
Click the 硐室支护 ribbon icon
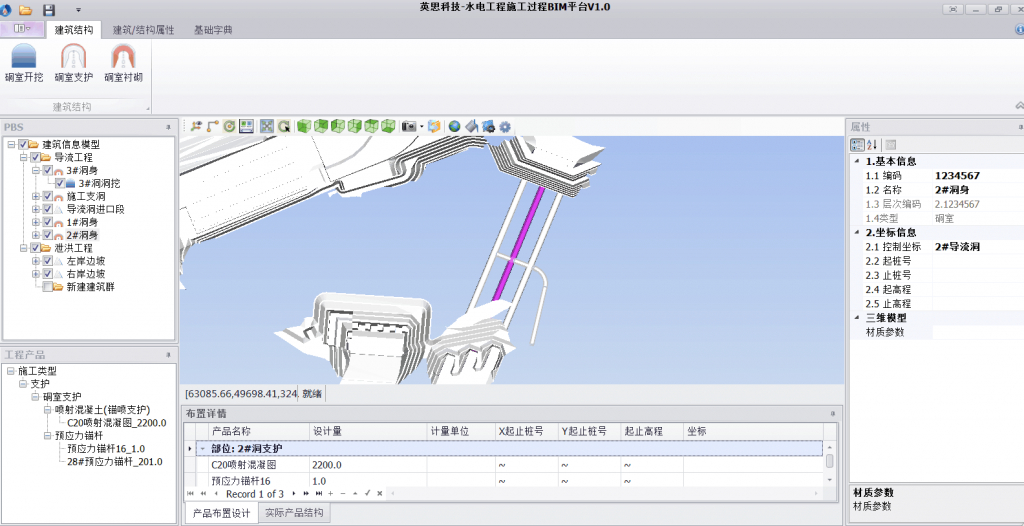(73, 63)
